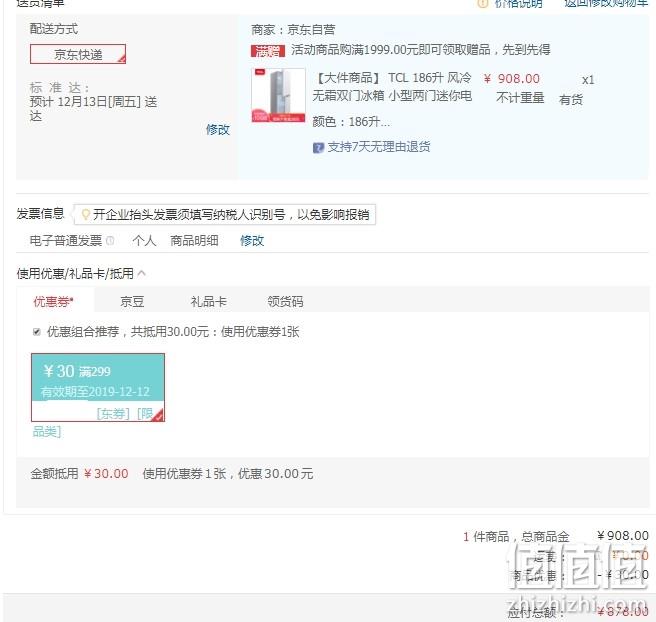Viewport: 656px width, 622px height.
Task: Click the 满赠 promotion badge
Action: (268, 51)
